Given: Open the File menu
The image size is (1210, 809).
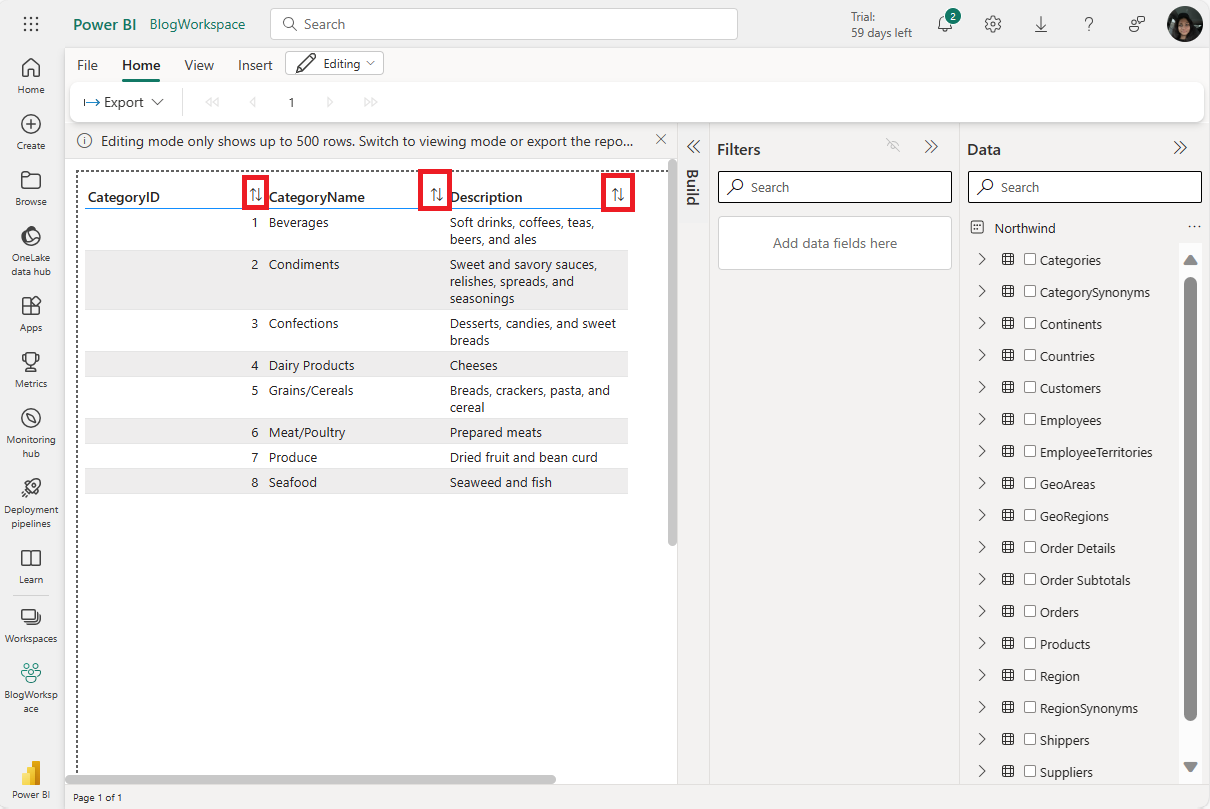Looking at the screenshot, I should pos(88,65).
